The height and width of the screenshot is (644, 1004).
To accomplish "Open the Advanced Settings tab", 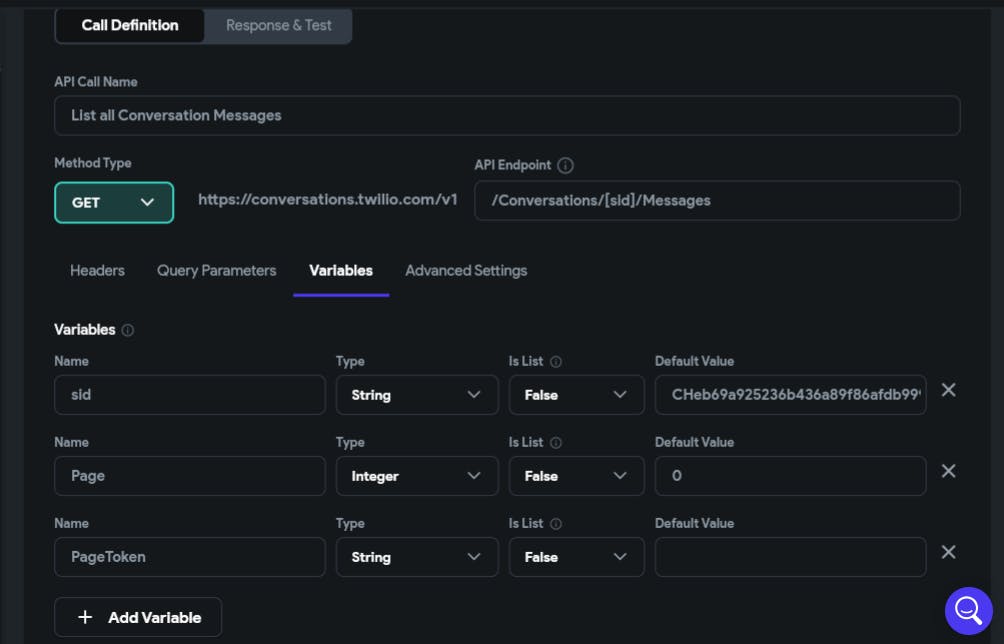I will pyautogui.click(x=466, y=270).
